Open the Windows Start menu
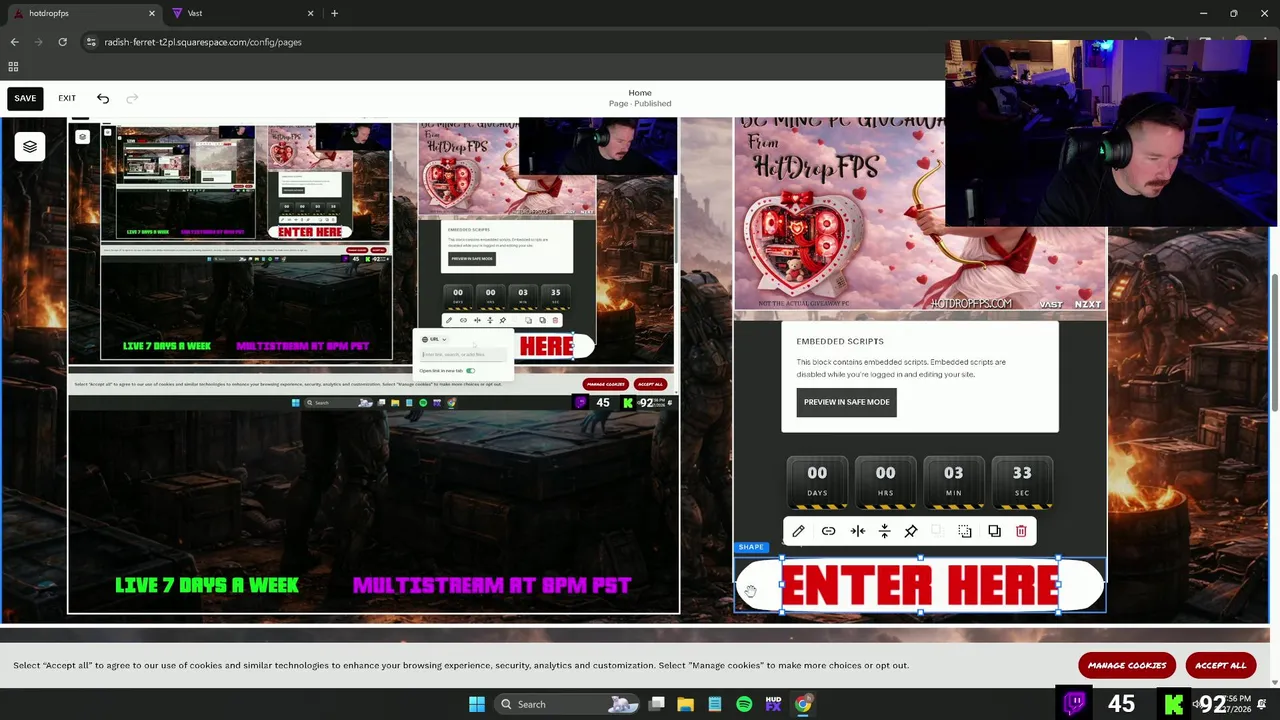Viewport: 1280px width, 720px height. [477, 704]
